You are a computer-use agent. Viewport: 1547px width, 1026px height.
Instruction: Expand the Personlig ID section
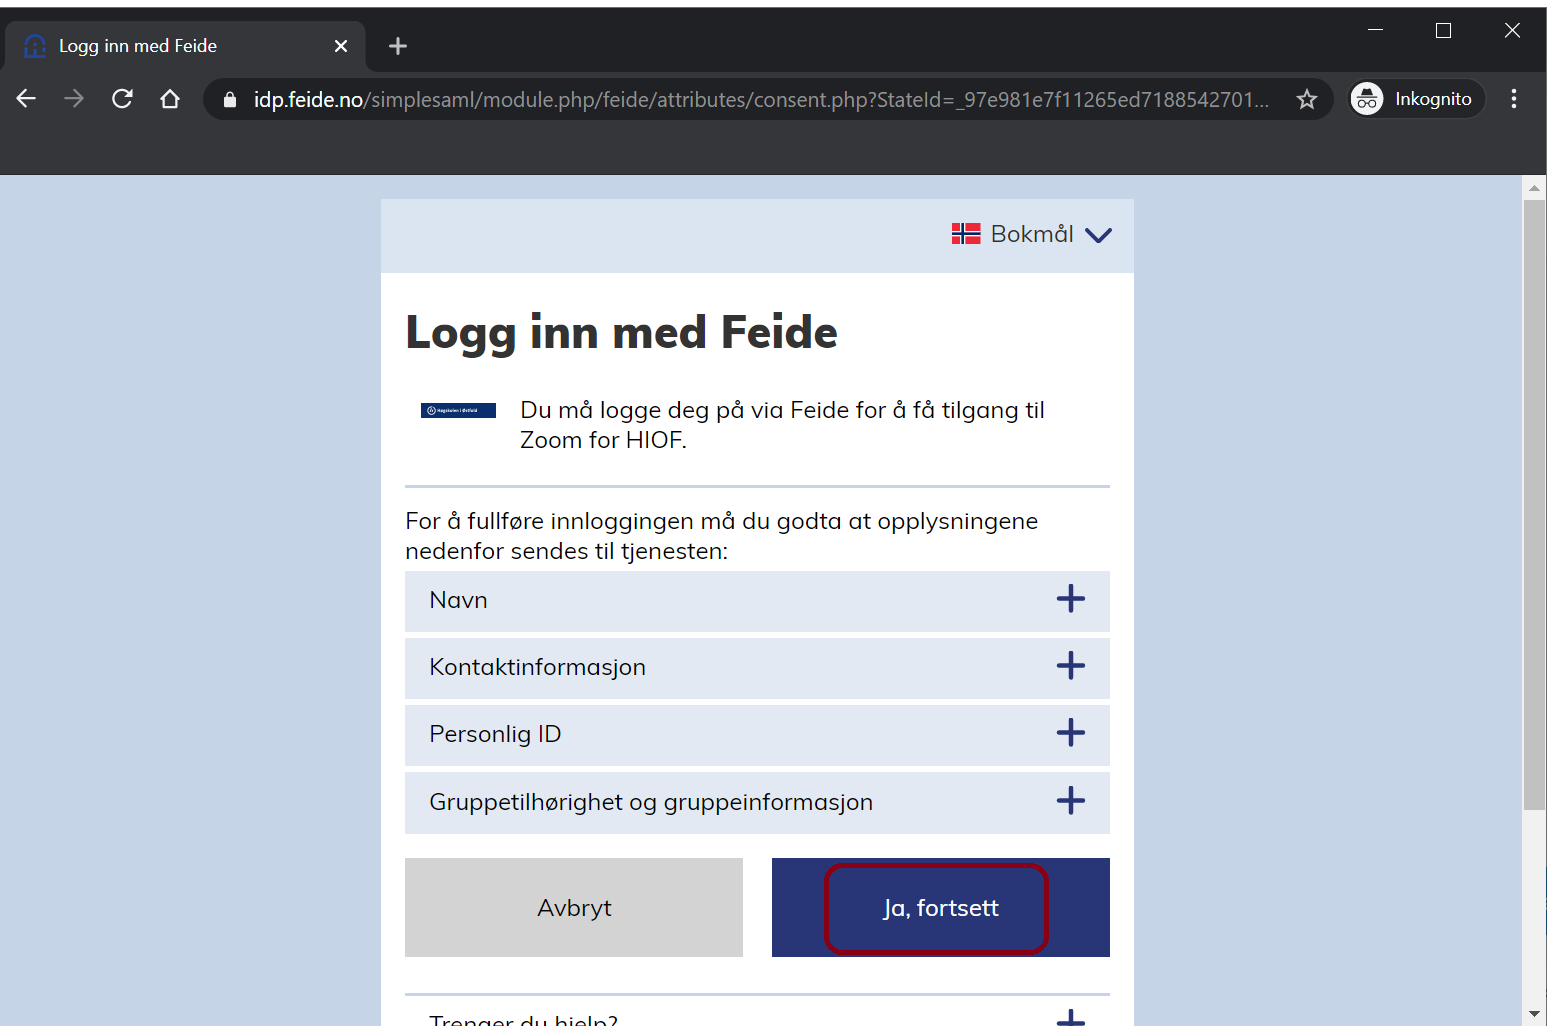pyautogui.click(x=757, y=735)
